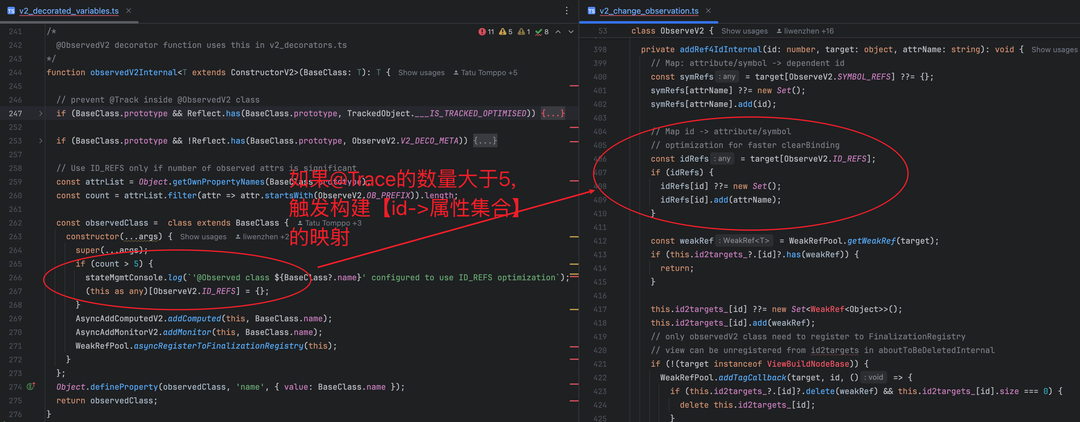Screen dimensions: 1080x422
Task: Click the gutter icon at line 274
Action: [30, 387]
